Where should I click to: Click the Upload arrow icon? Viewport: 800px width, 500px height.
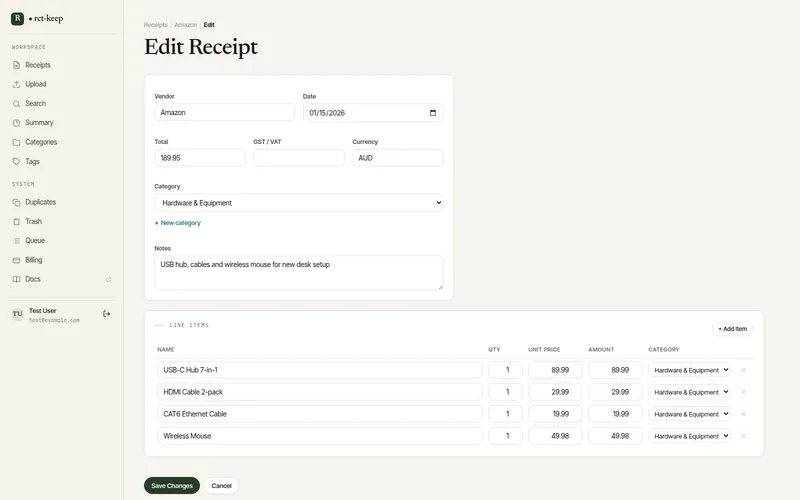[16, 84]
